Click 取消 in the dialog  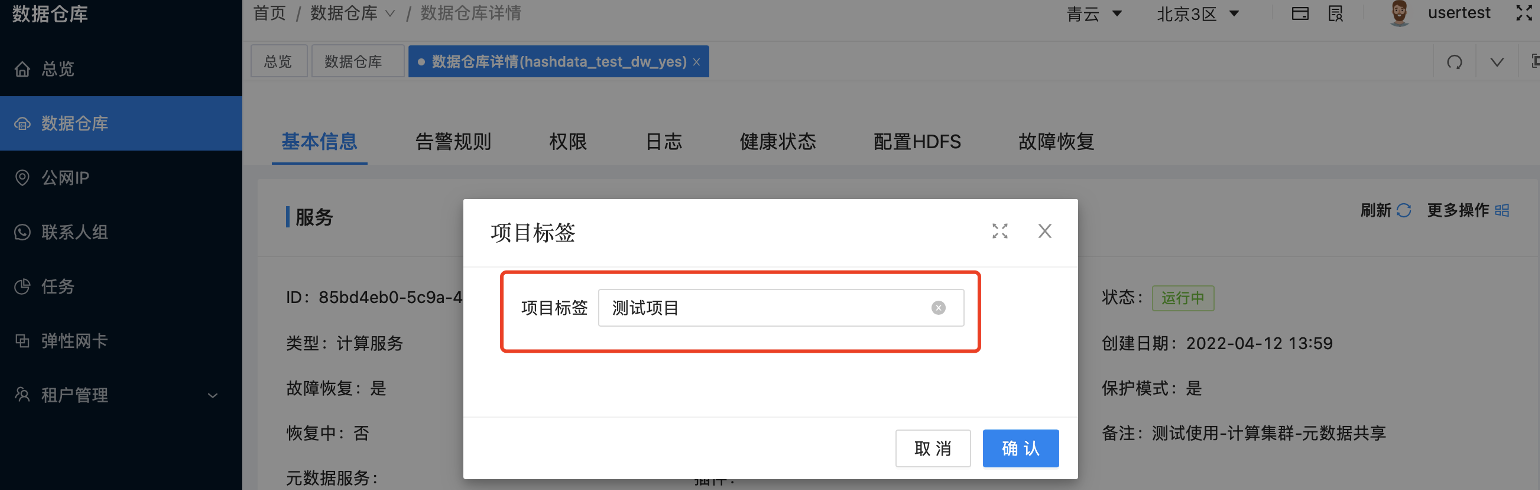click(x=933, y=448)
